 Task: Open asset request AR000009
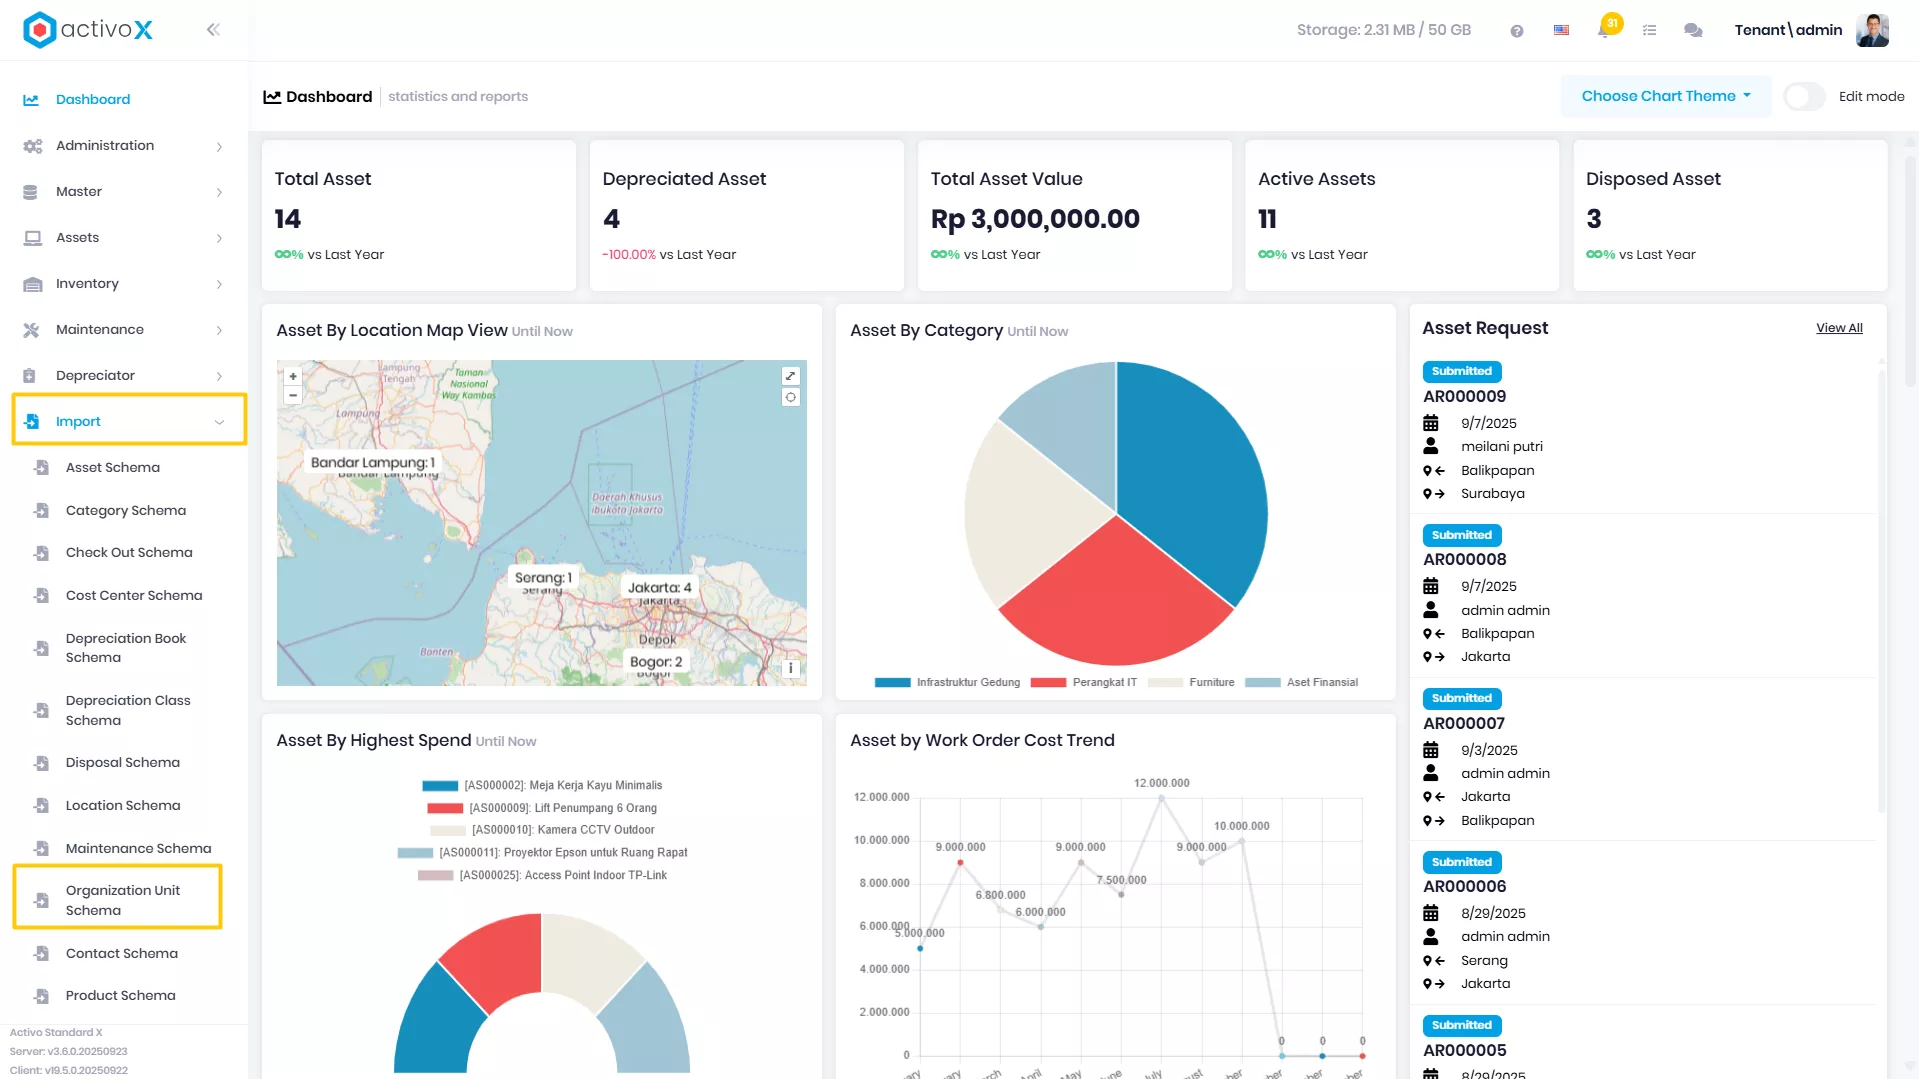click(1464, 397)
